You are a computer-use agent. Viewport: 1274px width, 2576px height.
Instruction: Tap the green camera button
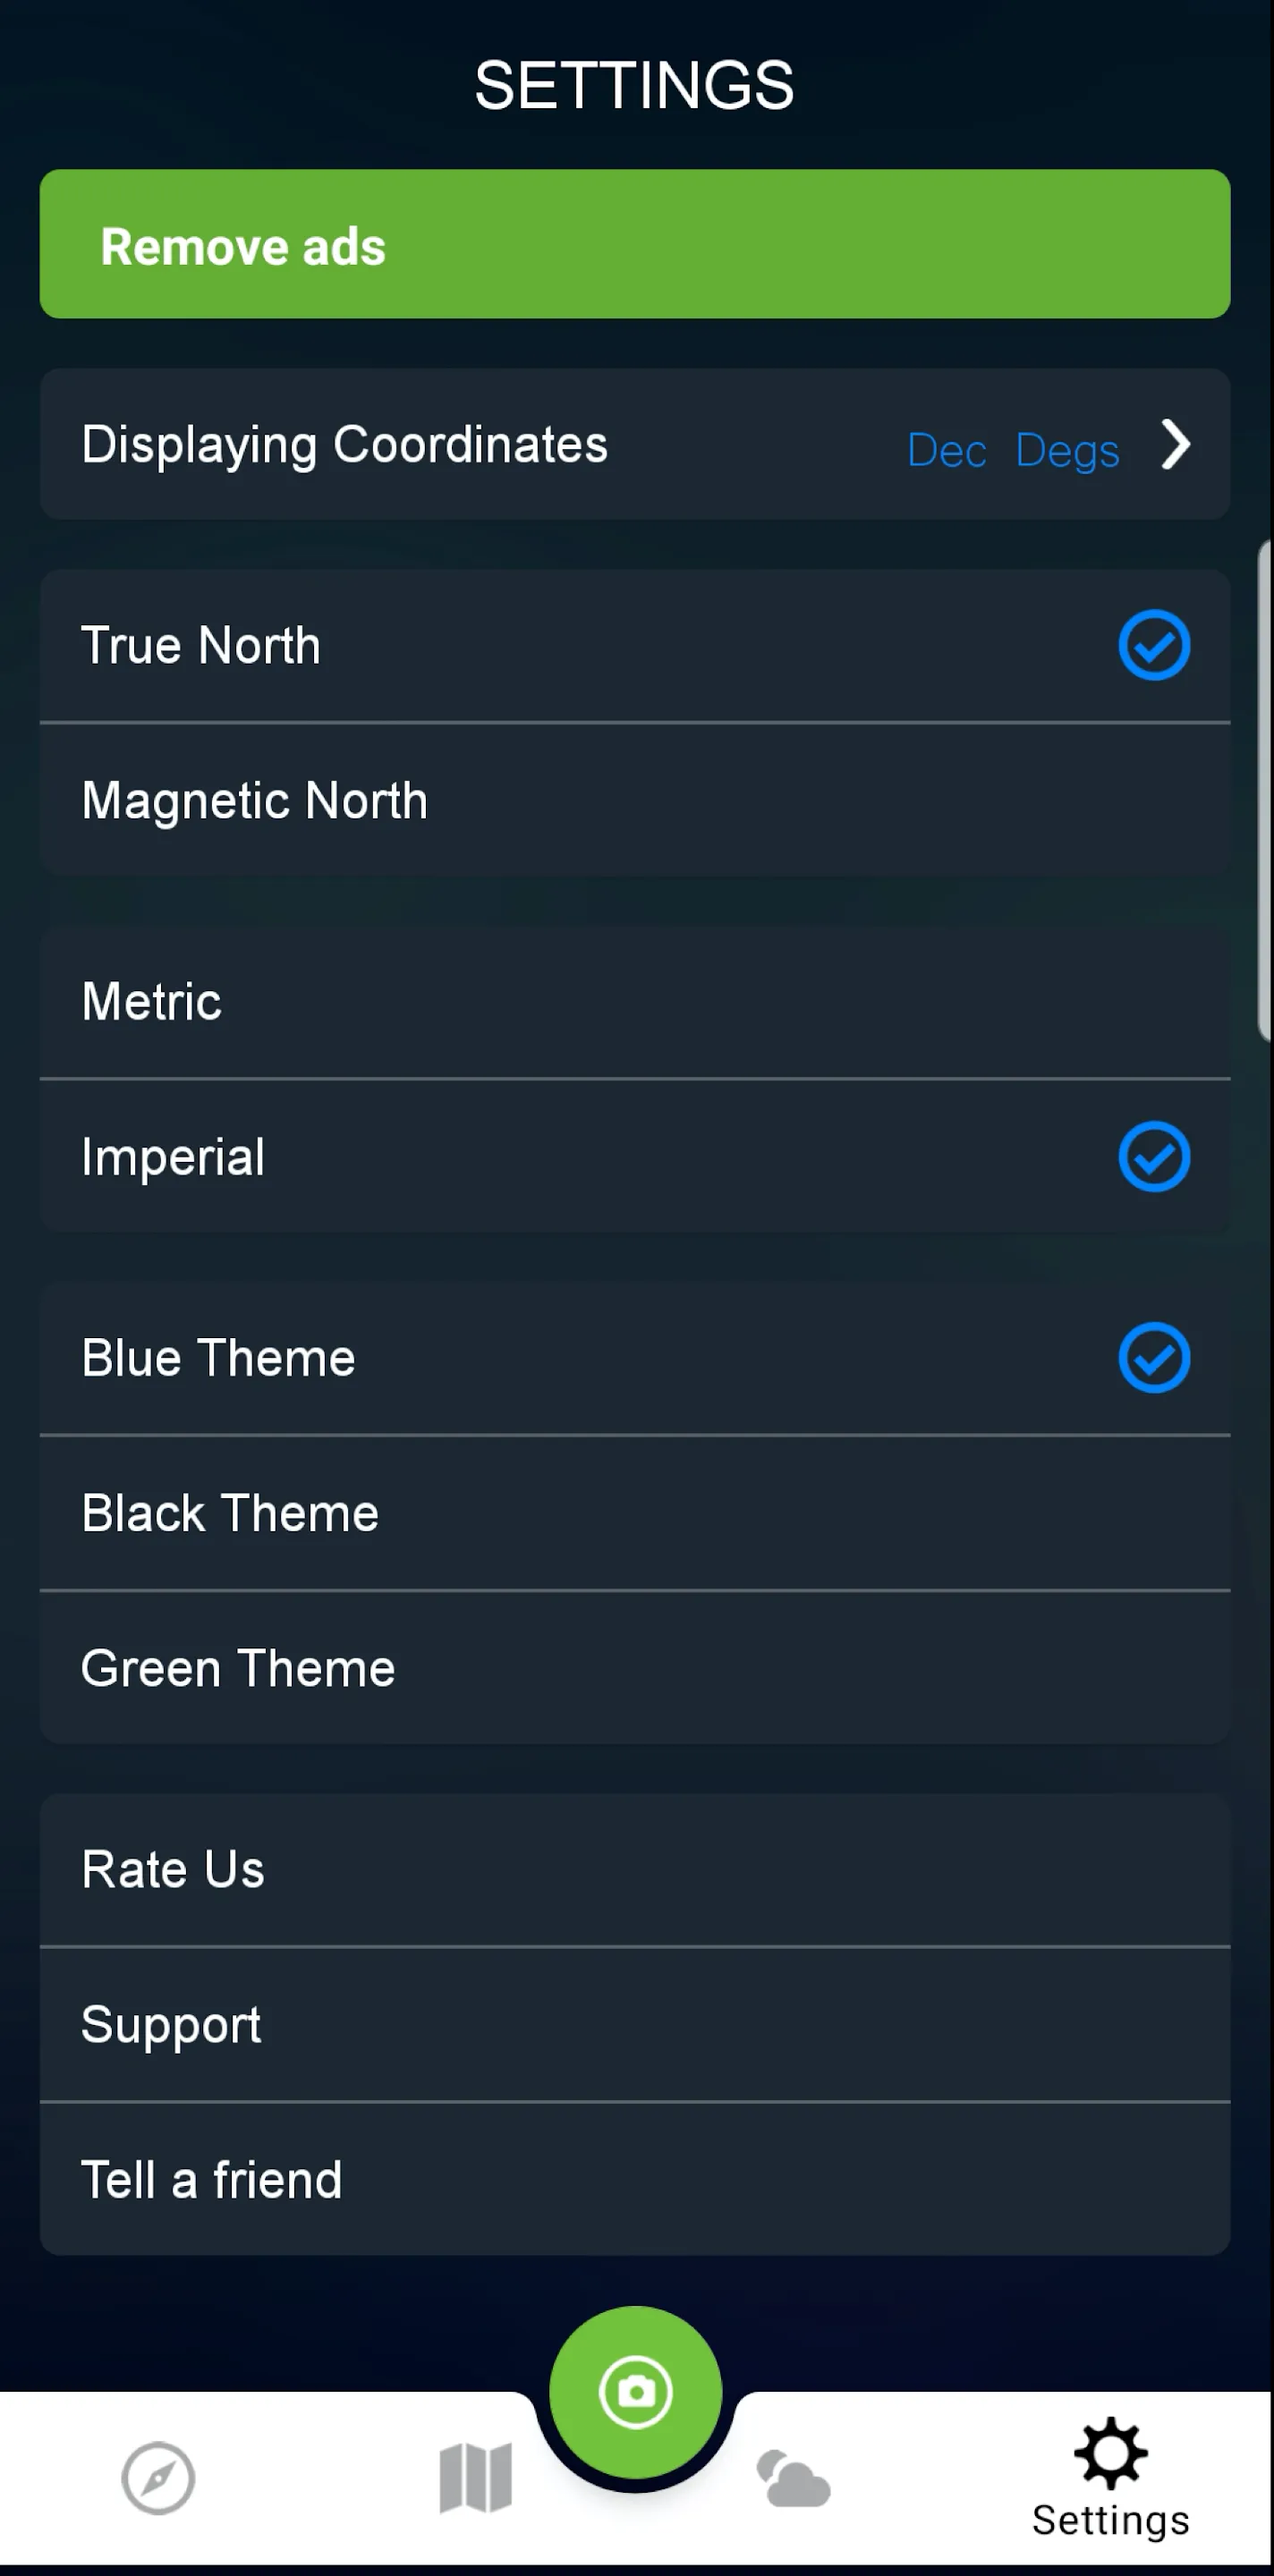click(635, 2392)
